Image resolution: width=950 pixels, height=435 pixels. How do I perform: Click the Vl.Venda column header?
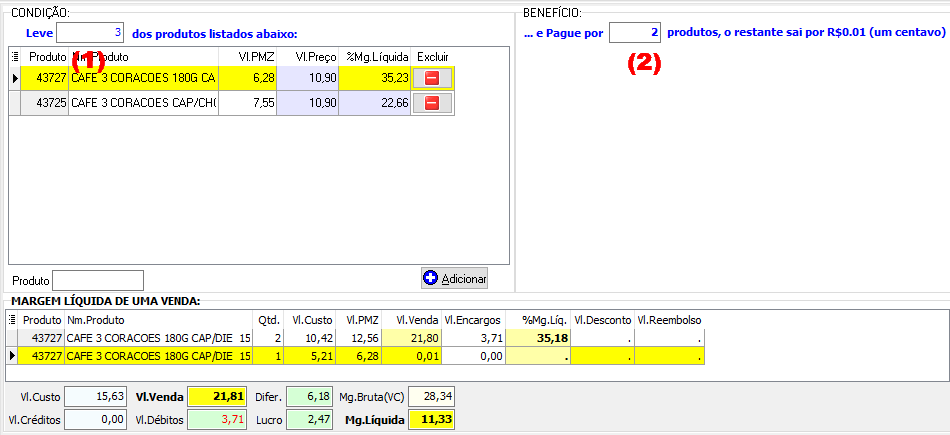click(409, 320)
